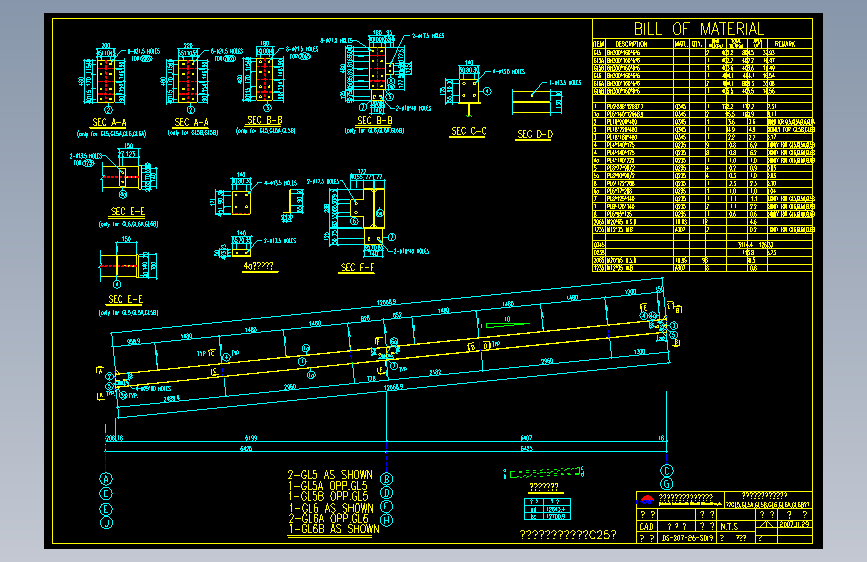Viewport: 867px width, 562px height.
Task: Select the 4a????? detail label
Action: coord(258,266)
